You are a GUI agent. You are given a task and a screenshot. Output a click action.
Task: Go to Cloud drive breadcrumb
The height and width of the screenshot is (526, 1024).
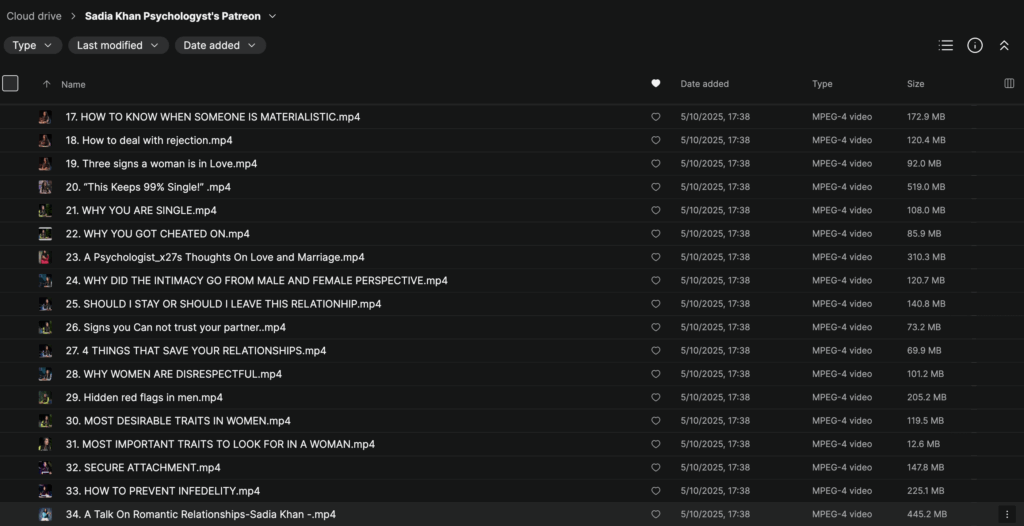pos(36,16)
